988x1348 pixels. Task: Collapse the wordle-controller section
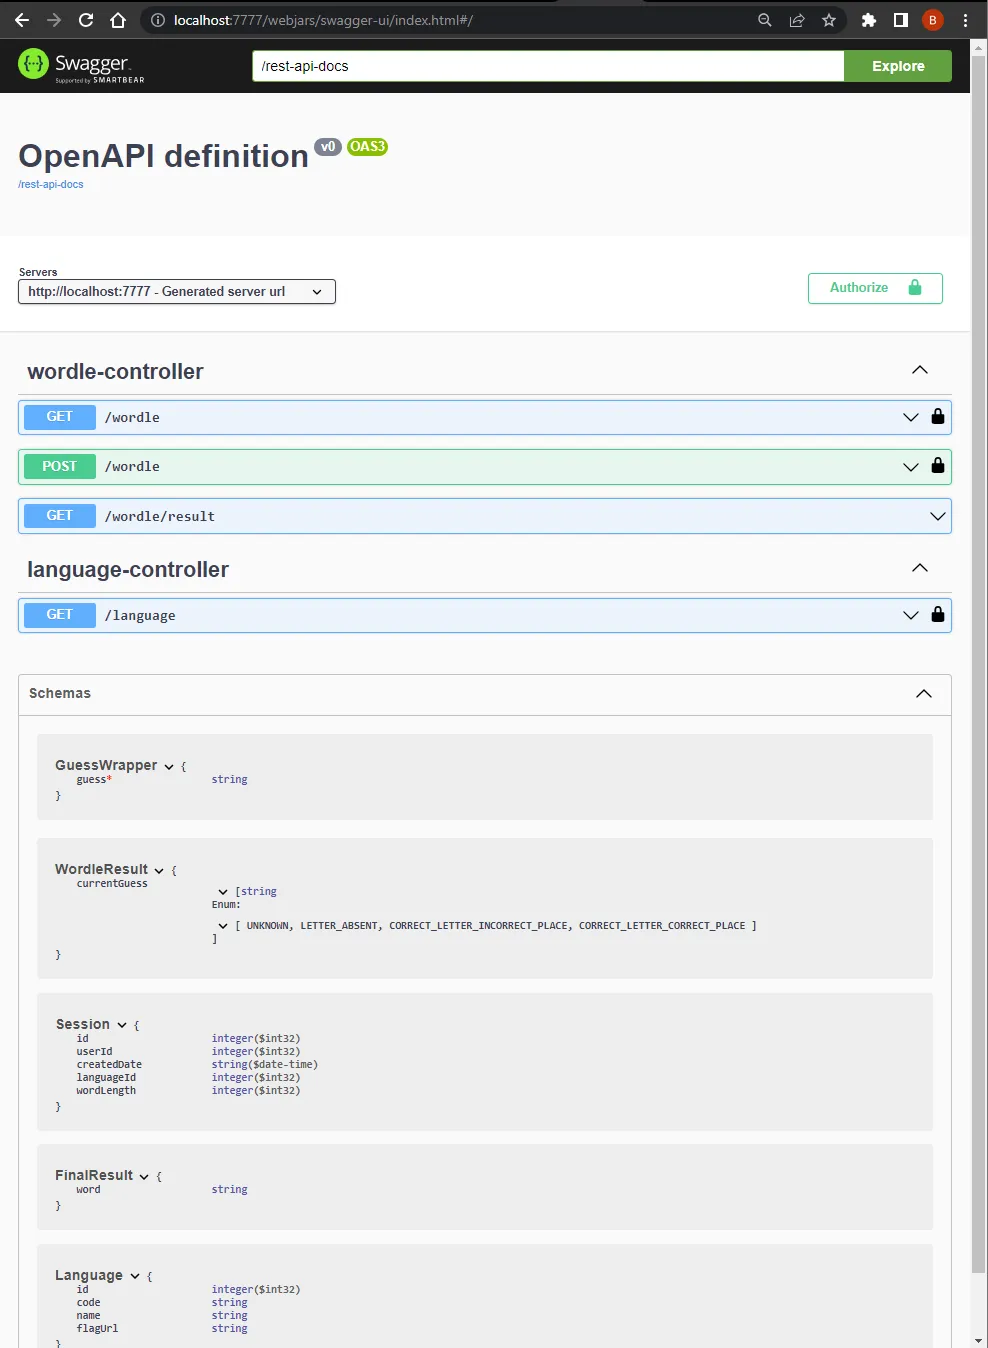[918, 369]
